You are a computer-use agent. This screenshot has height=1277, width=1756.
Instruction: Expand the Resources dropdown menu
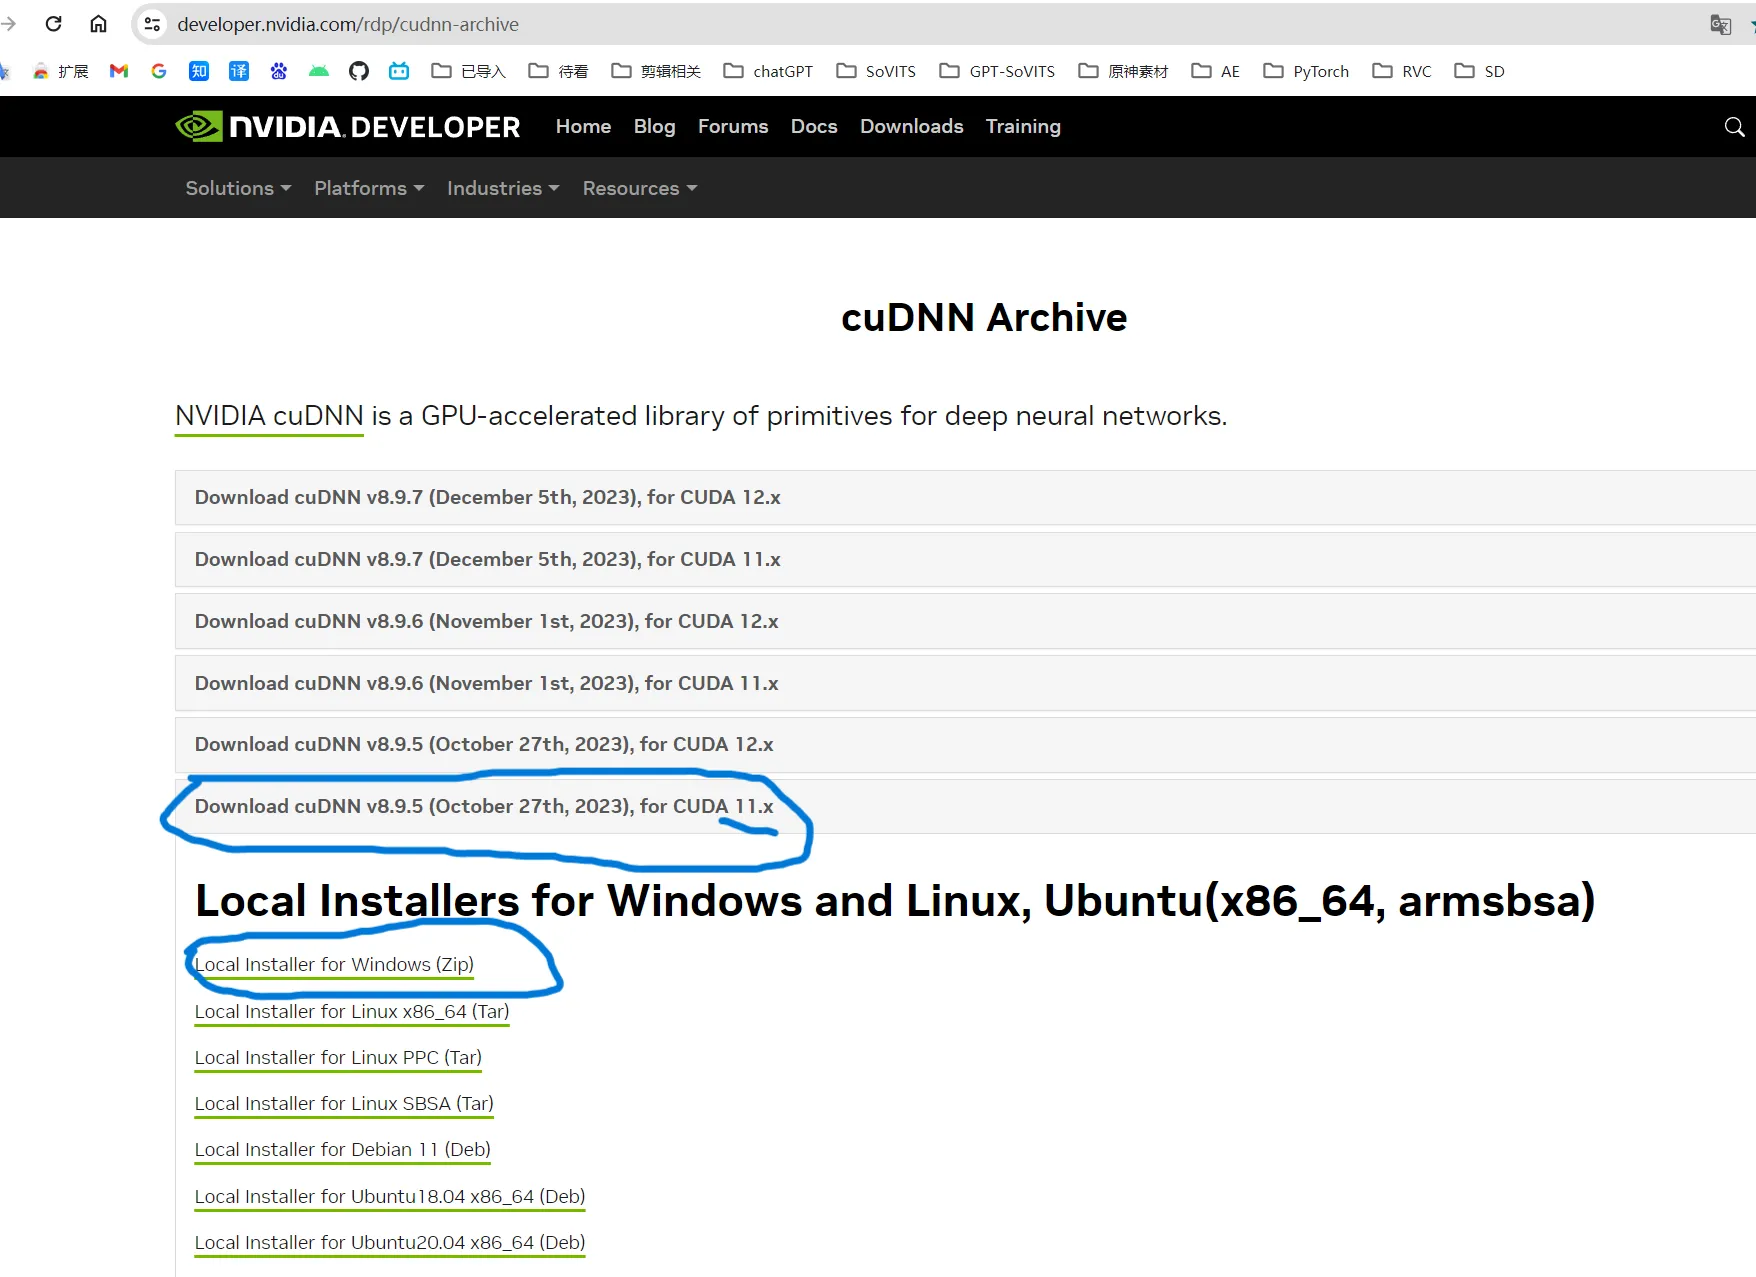pos(640,188)
